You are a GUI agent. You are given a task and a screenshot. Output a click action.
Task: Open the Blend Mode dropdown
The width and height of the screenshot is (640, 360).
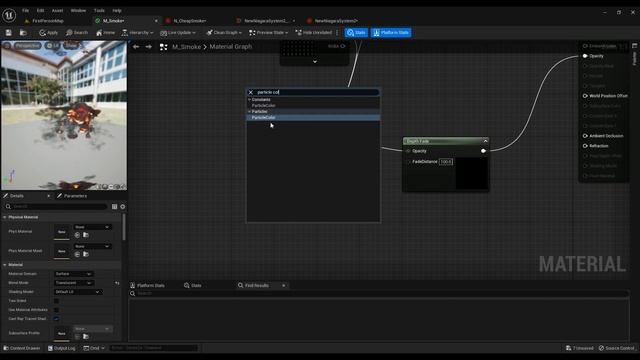point(74,283)
